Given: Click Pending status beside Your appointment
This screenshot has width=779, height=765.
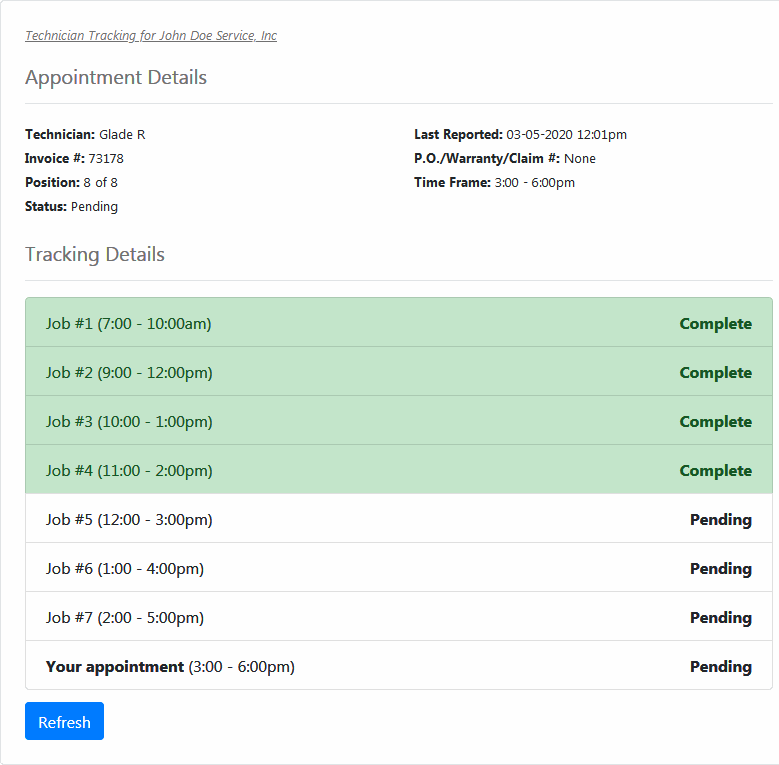Looking at the screenshot, I should 720,667.
